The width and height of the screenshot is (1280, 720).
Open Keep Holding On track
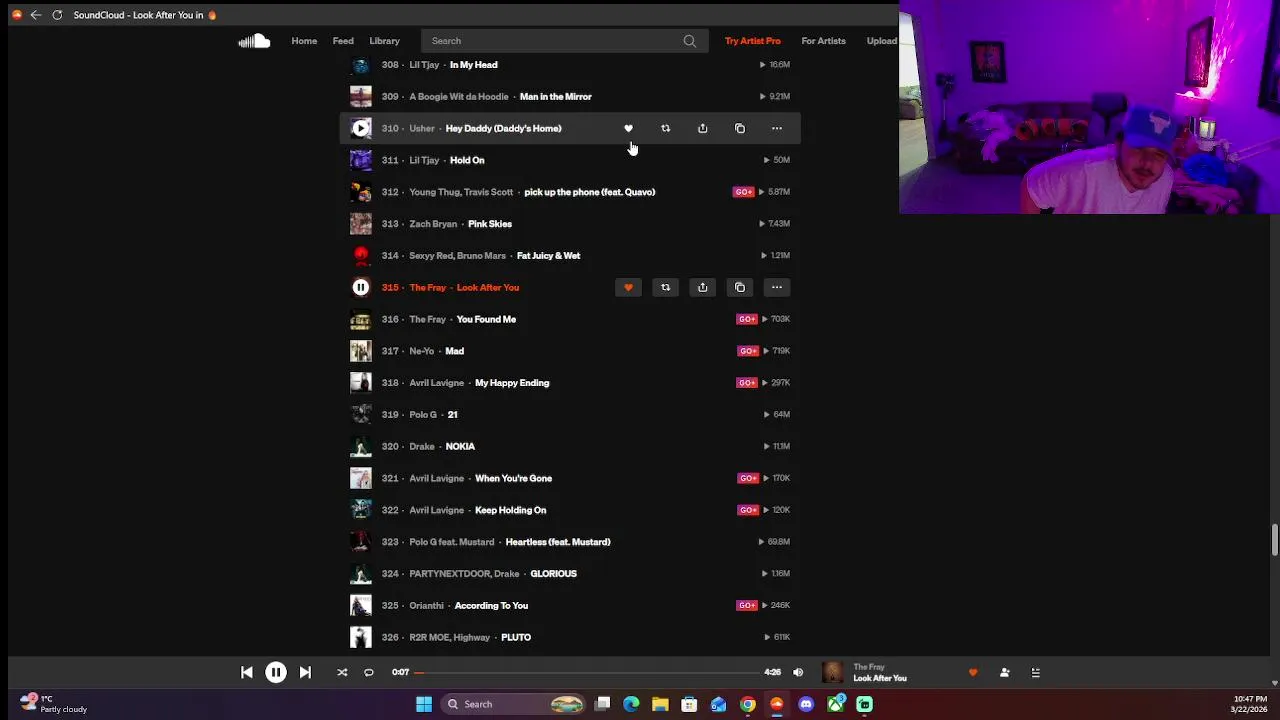pos(510,510)
